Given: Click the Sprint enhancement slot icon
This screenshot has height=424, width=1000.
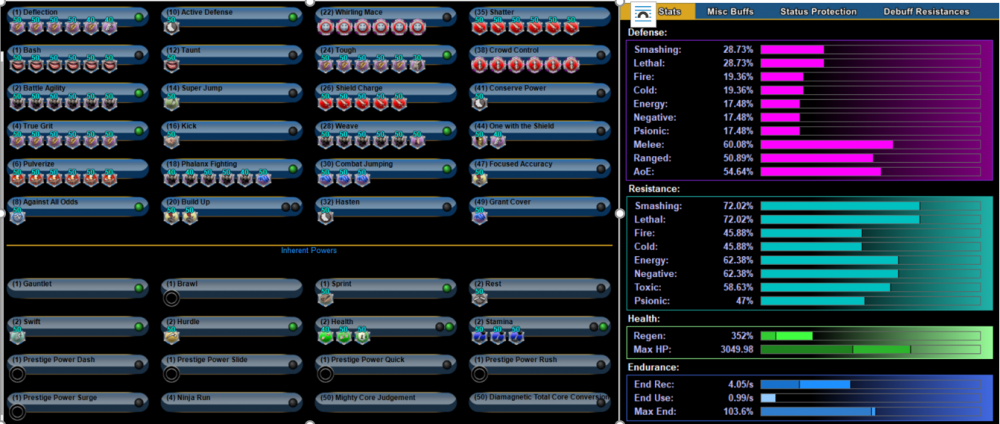Looking at the screenshot, I should (x=326, y=298).
